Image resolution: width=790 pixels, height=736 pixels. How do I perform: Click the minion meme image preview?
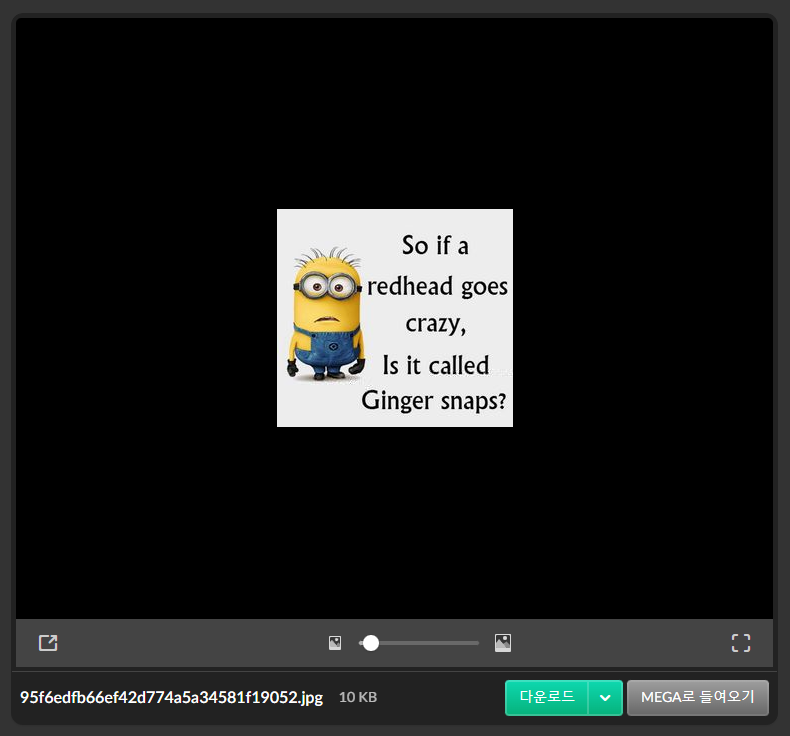pos(395,318)
